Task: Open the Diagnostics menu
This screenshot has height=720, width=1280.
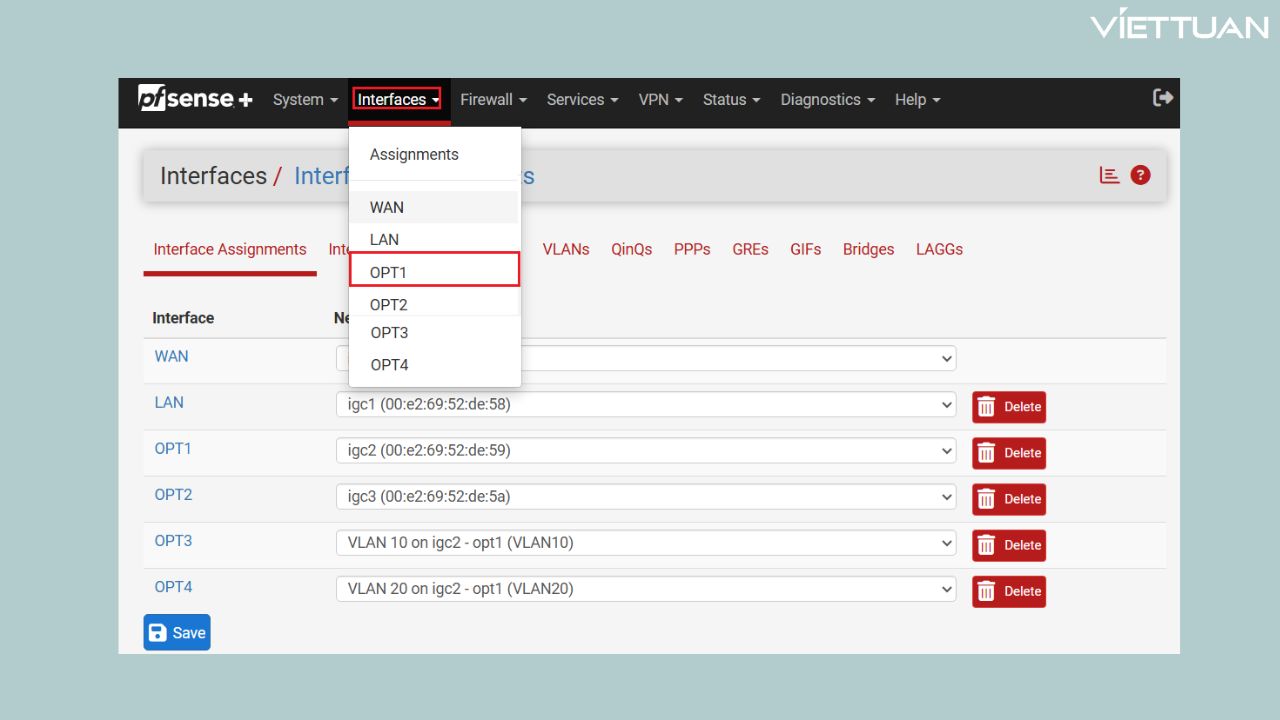Action: click(x=827, y=100)
